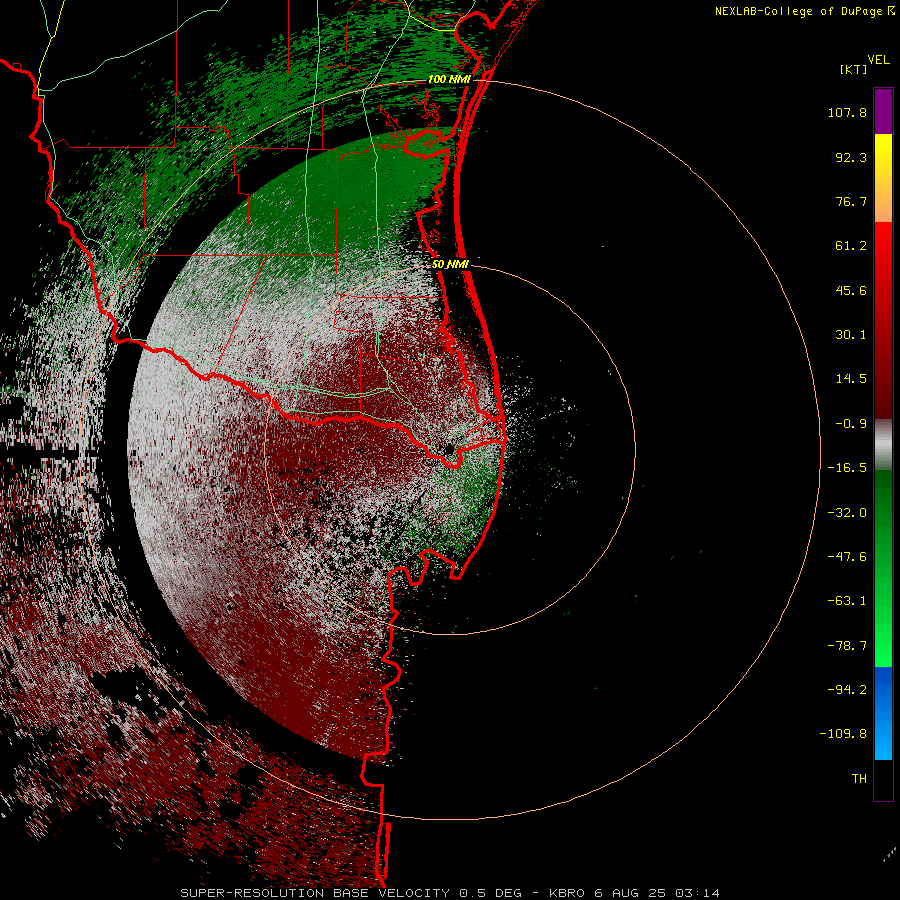The height and width of the screenshot is (900, 900).
Task: Click the 30.1 velocity scale value
Action: tap(851, 335)
